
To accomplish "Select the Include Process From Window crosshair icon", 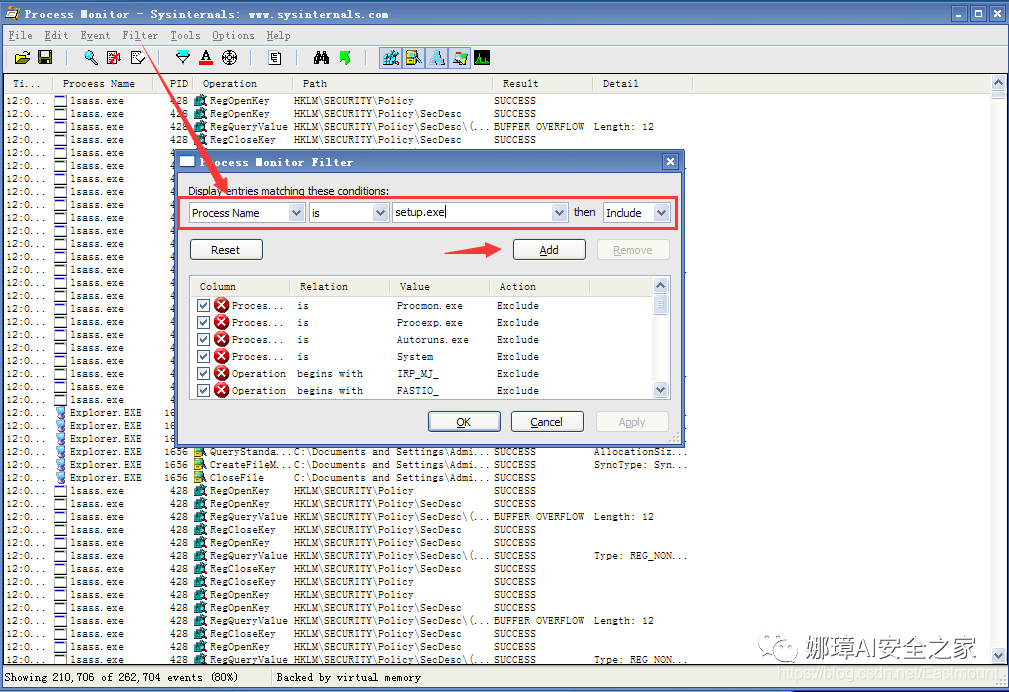I will coord(229,58).
